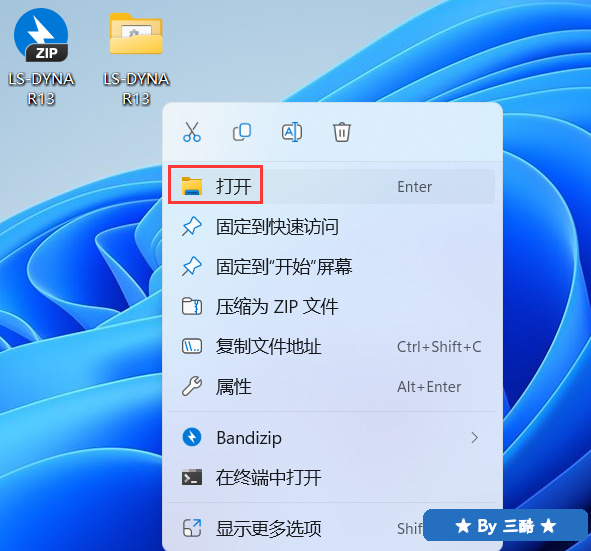The height and width of the screenshot is (551, 591).
Task: Click the terminal icon beside 在终端中打开
Action: [x=192, y=478]
